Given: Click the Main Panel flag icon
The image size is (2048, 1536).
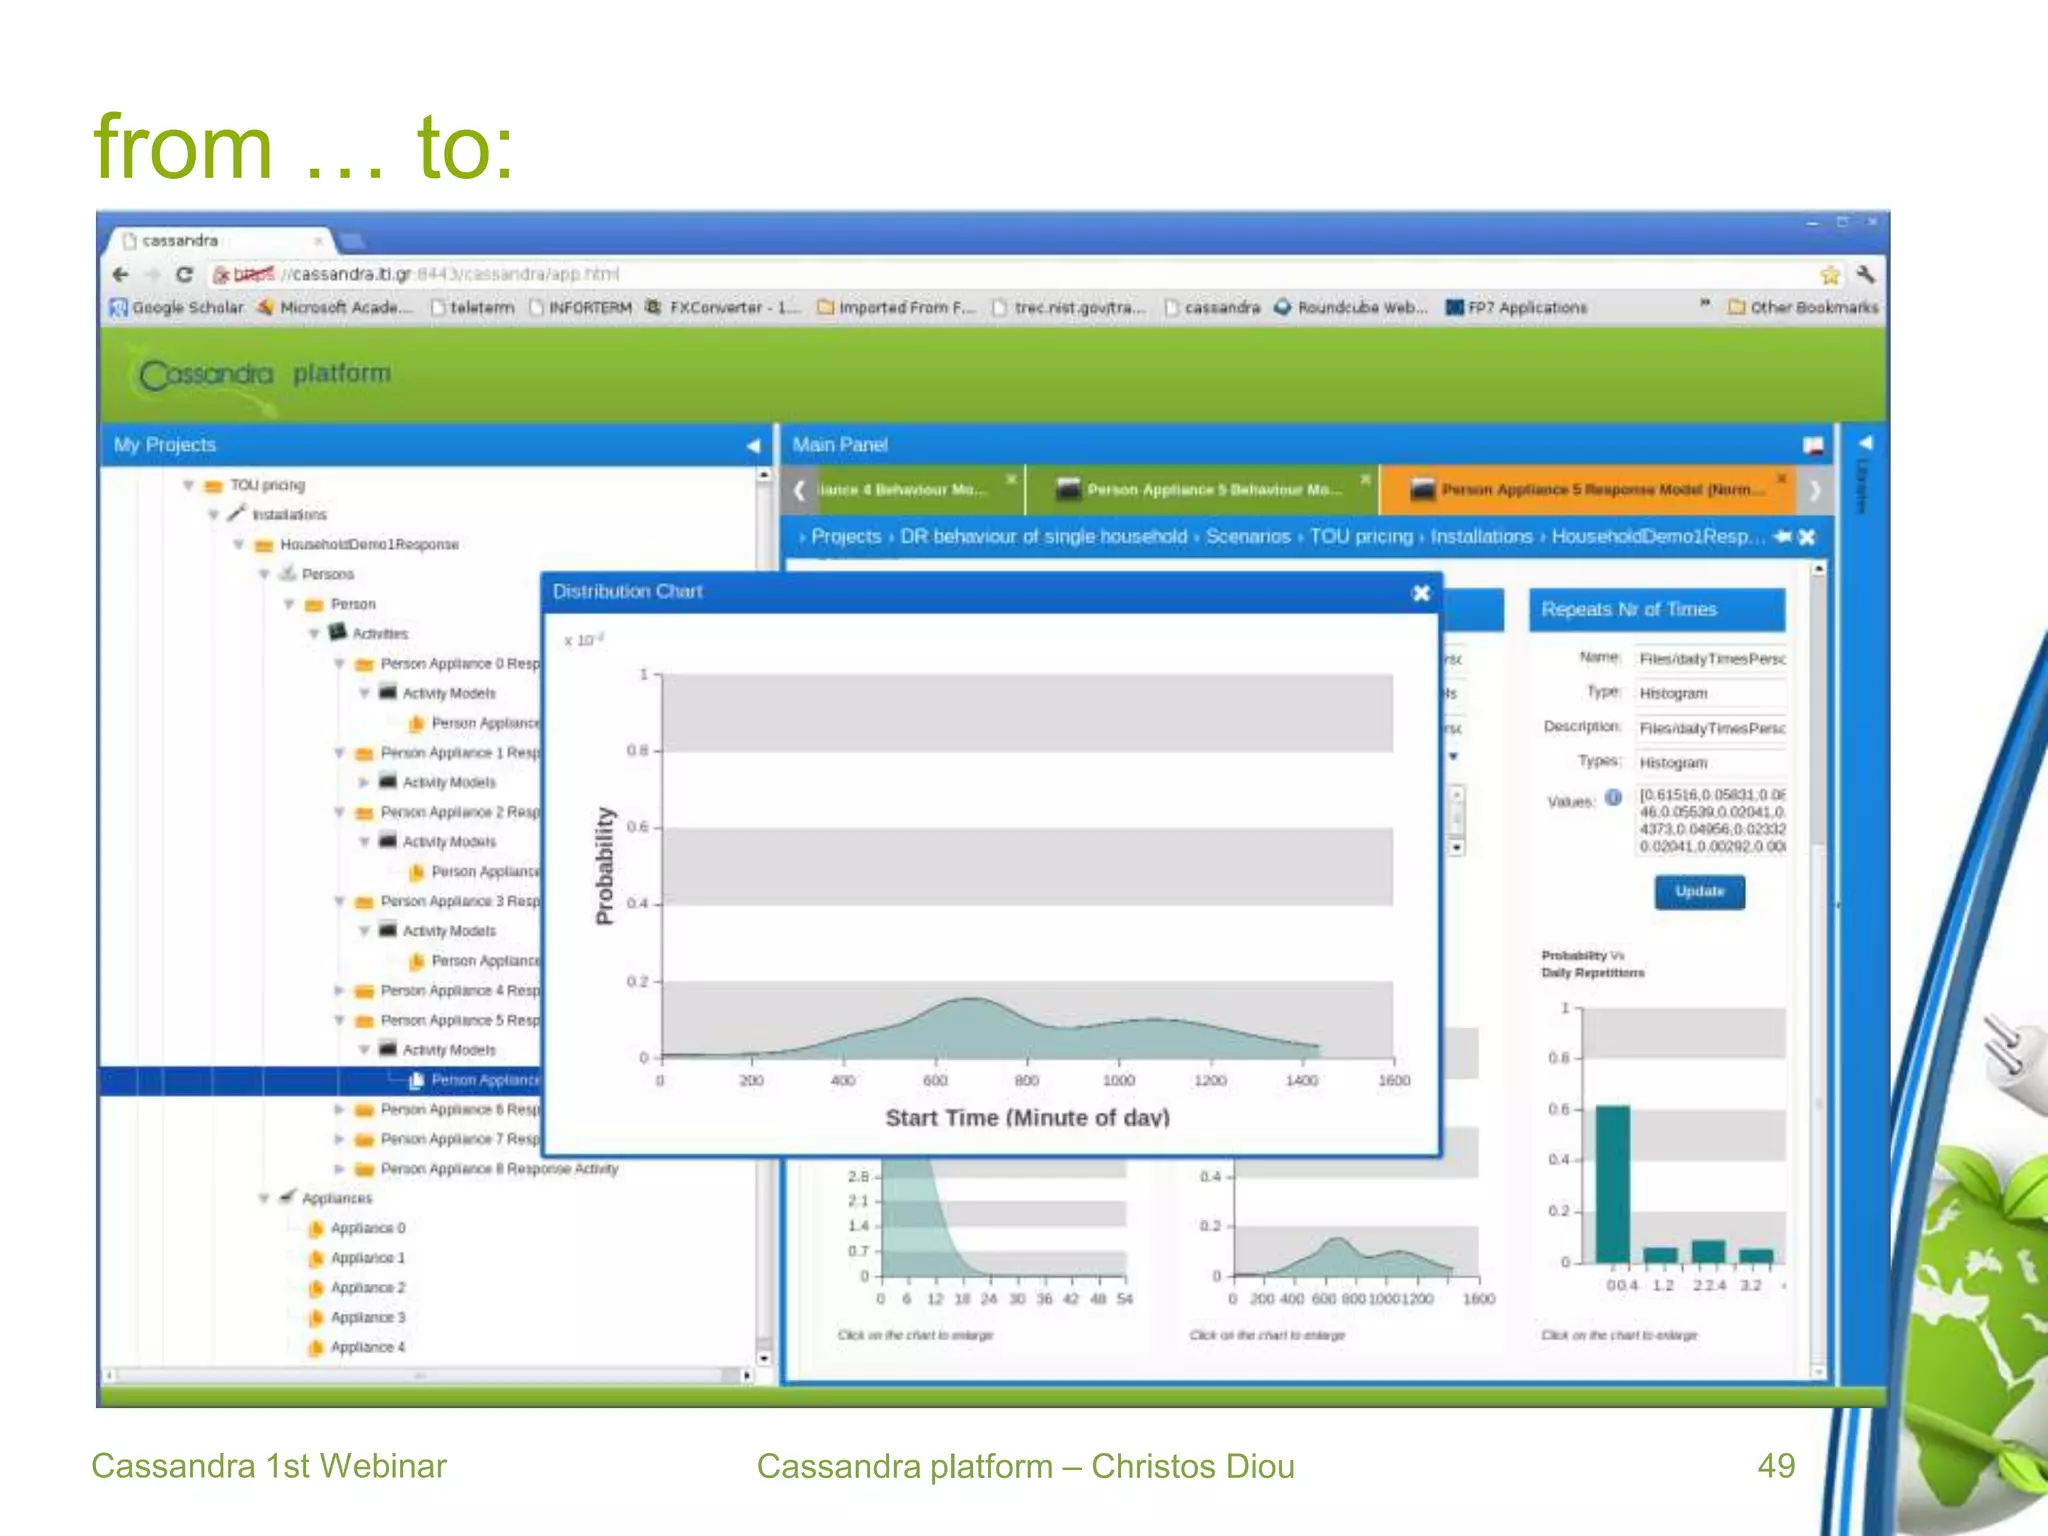Looking at the screenshot, I should tap(1813, 445).
